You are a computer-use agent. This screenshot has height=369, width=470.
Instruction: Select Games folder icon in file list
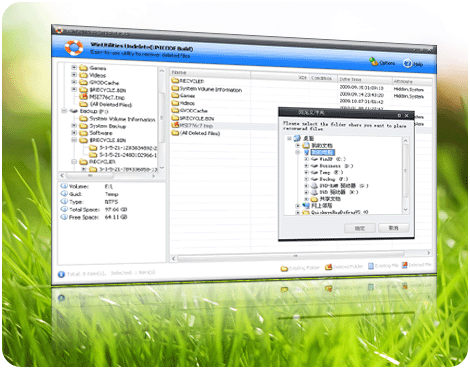click(175, 95)
